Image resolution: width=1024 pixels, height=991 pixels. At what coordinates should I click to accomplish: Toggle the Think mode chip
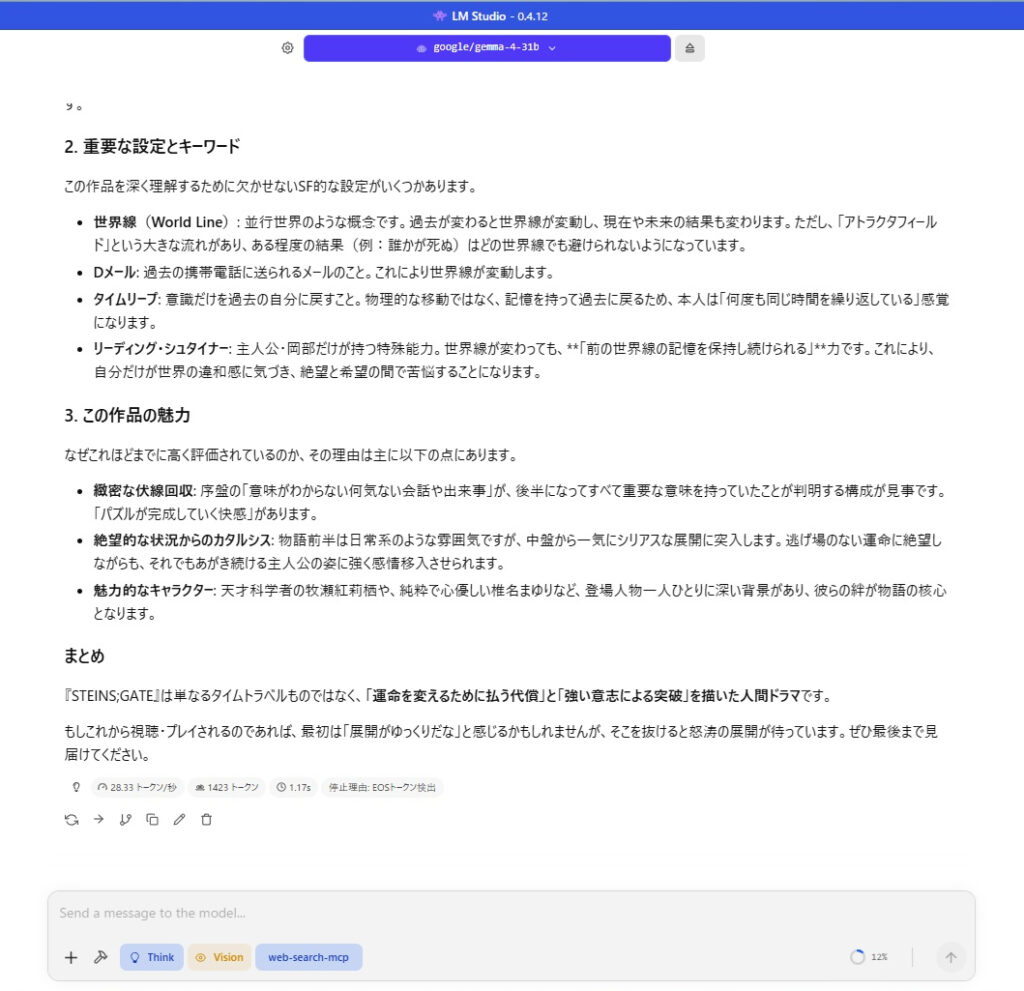pyautogui.click(x=151, y=957)
